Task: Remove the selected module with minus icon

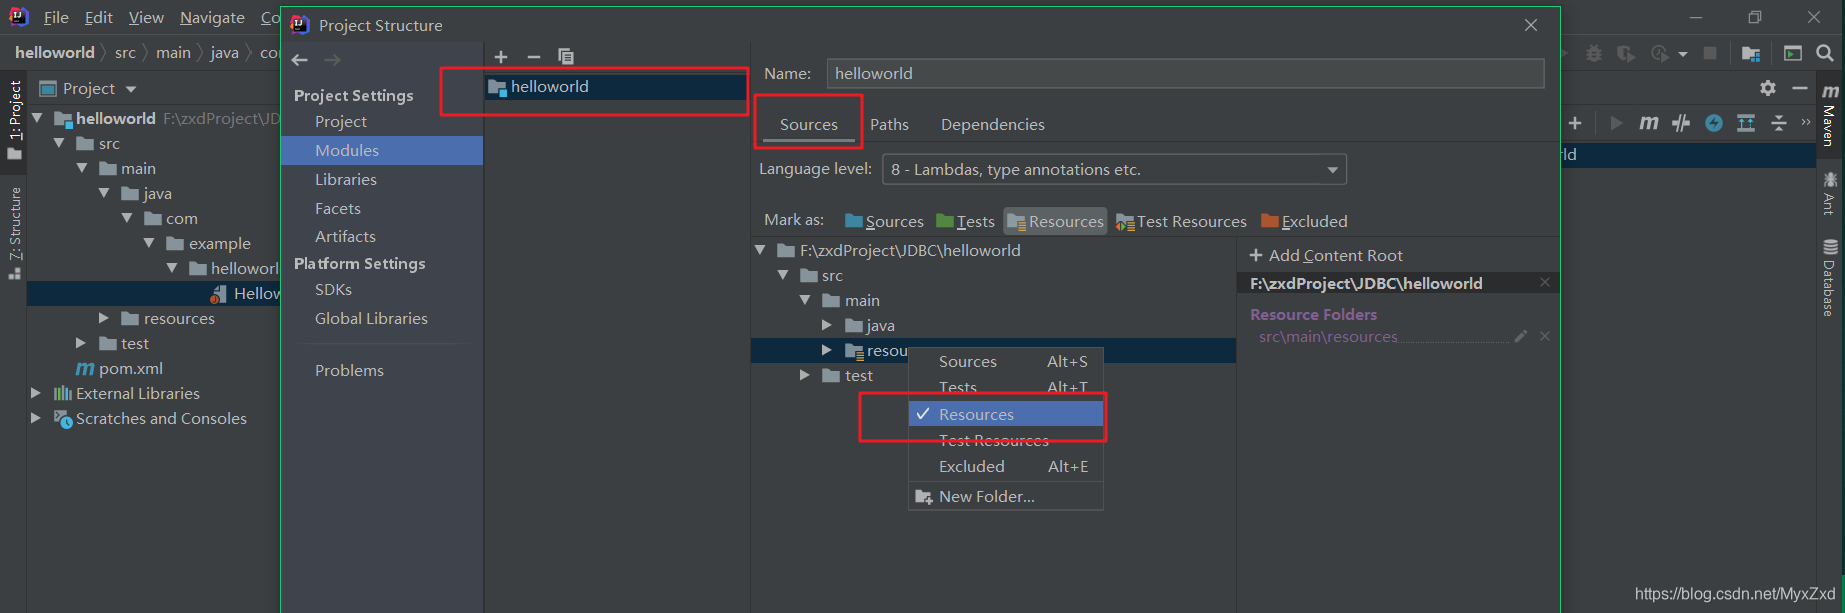Action: (x=534, y=57)
